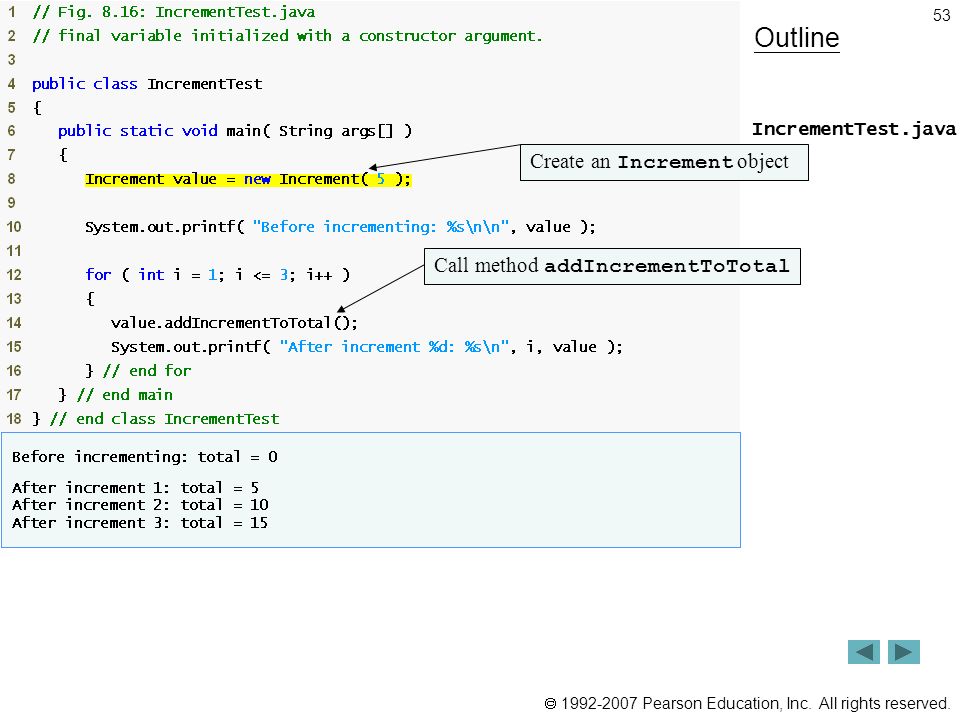Click the 'Before incrementing' printf statement
The width and height of the screenshot is (960, 720).
pyautogui.click(x=340, y=227)
